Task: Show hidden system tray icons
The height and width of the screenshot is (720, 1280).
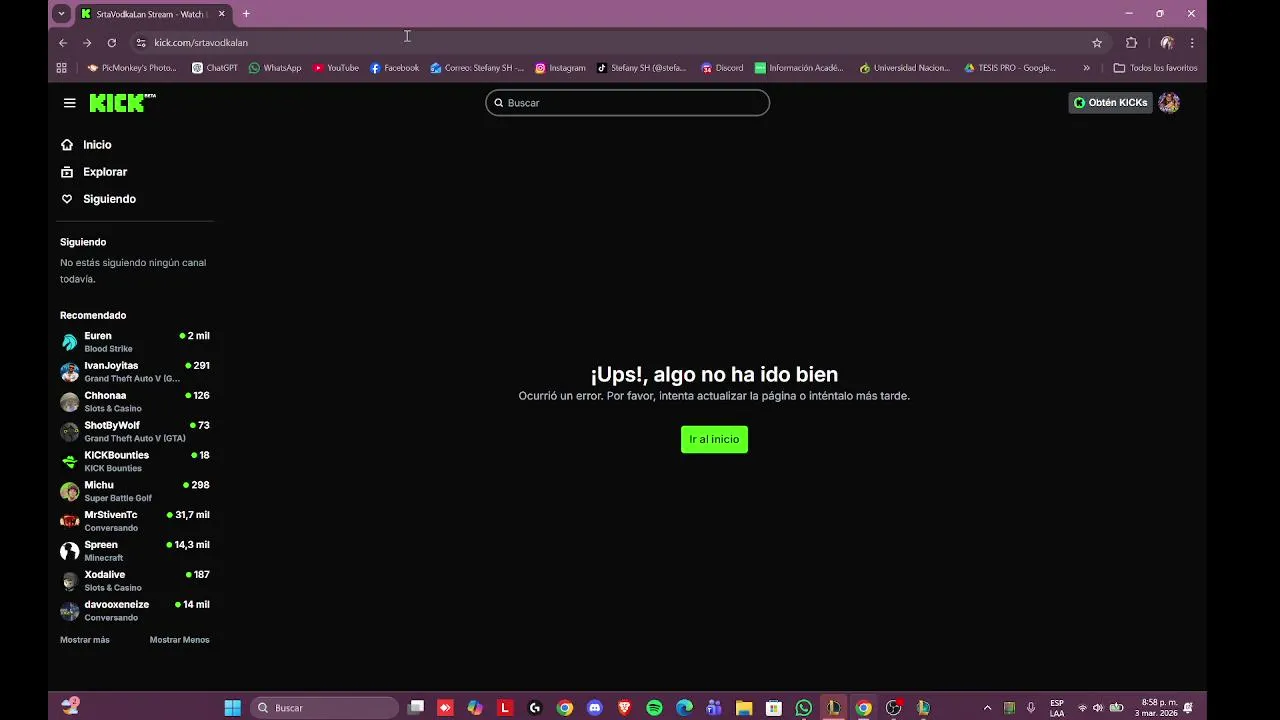Action: [988, 708]
